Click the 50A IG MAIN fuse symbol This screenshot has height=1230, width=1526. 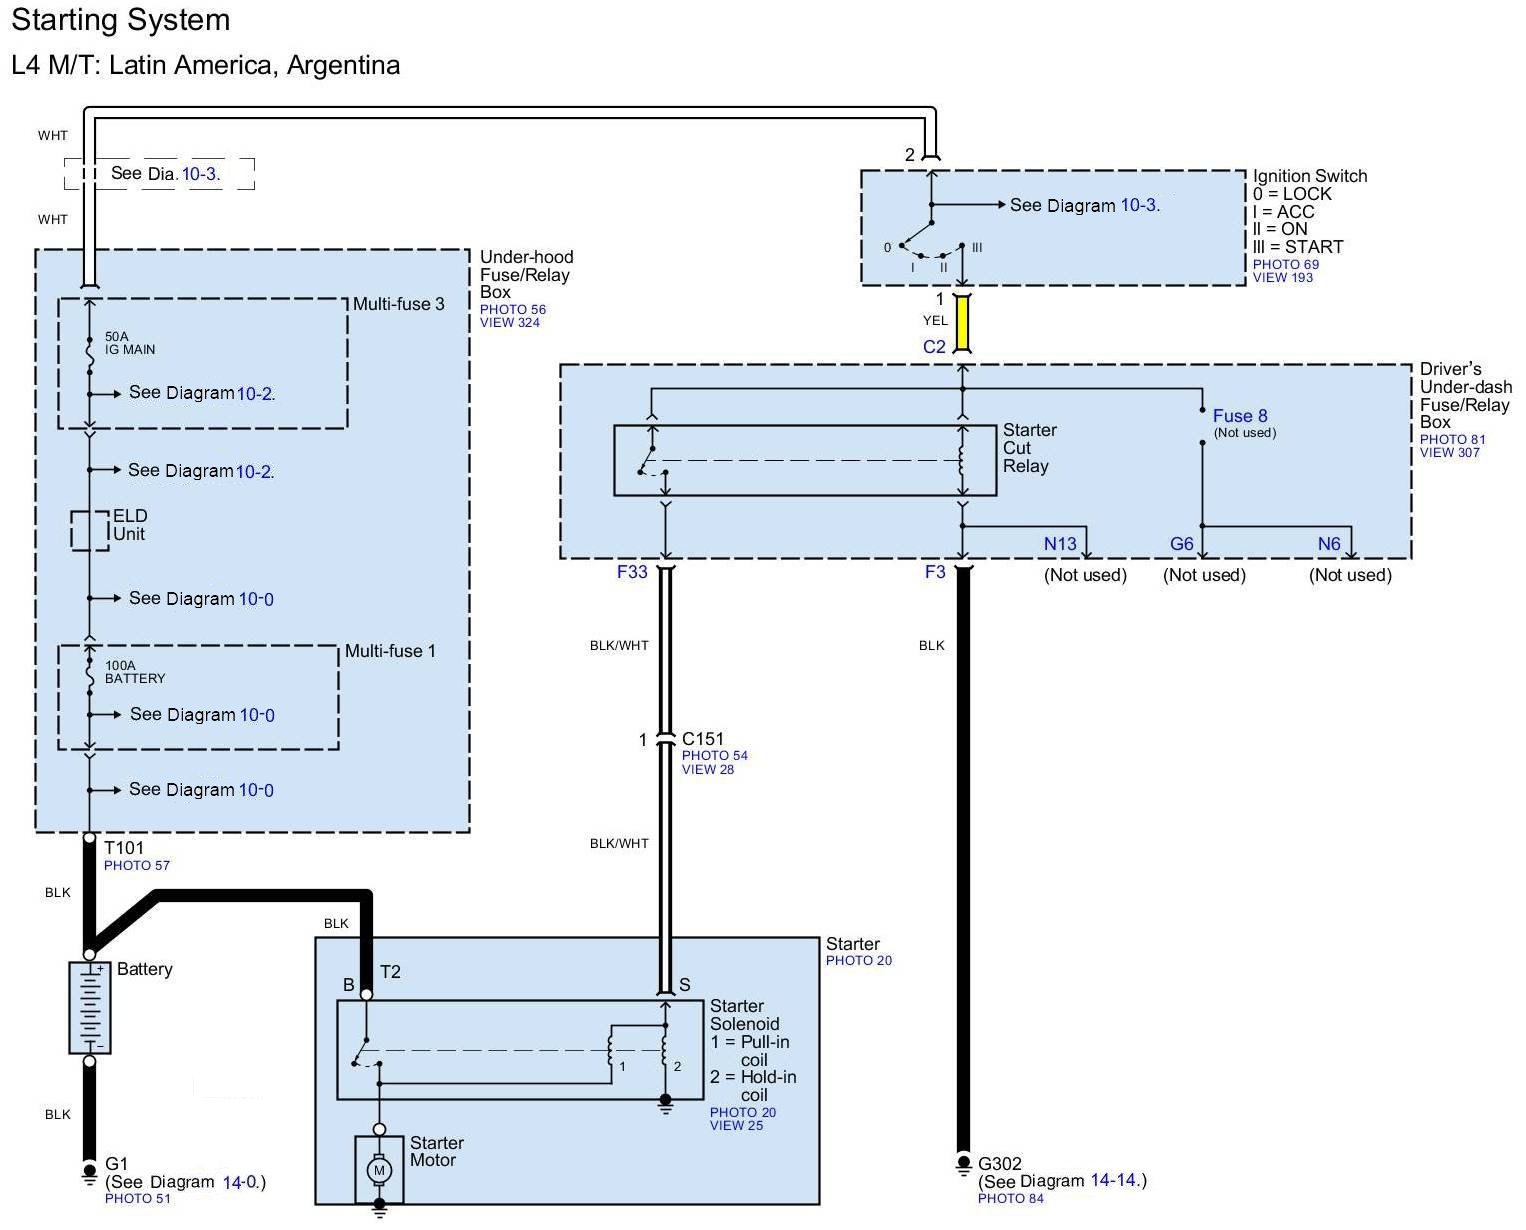tap(89, 351)
